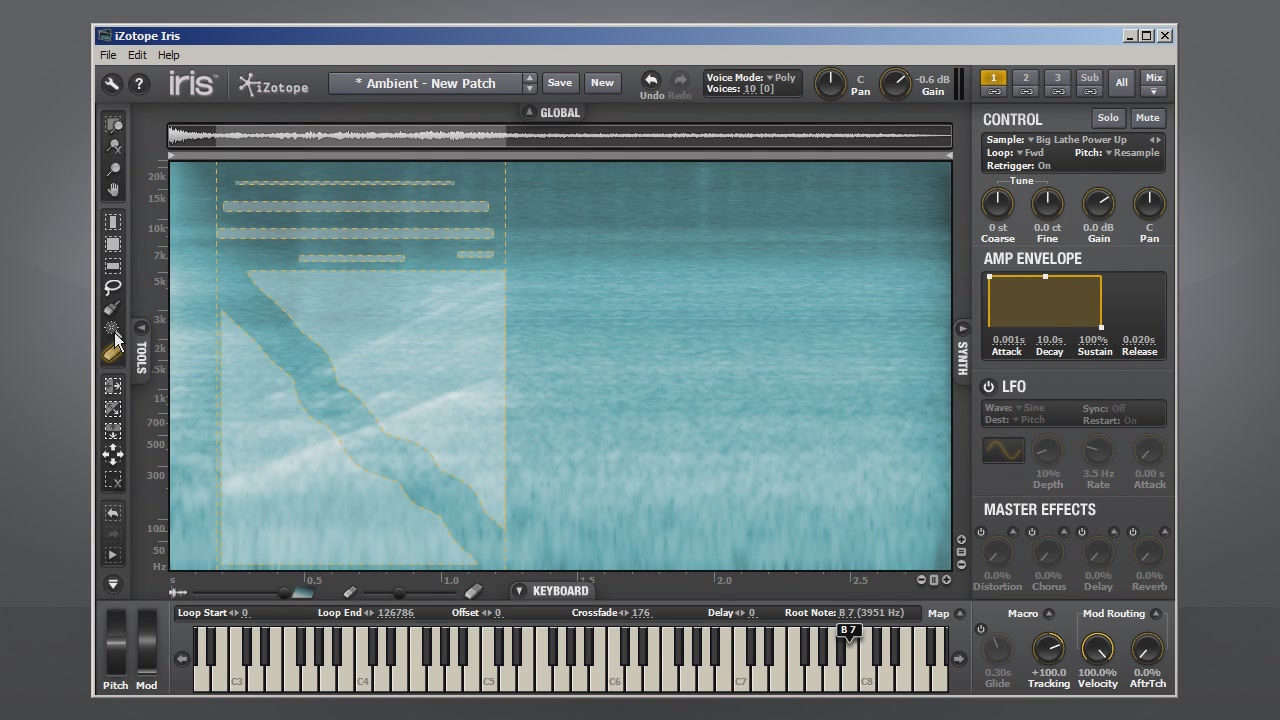Step patch selector arrows next to patch name
Screen dimensions: 1280x720
530,83
